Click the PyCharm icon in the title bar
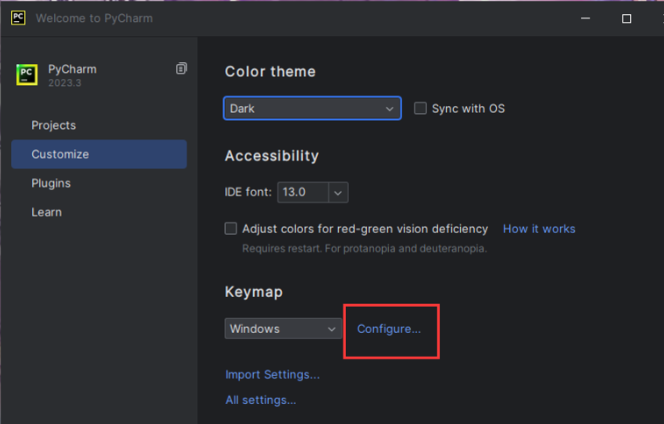The height and width of the screenshot is (424, 664). pos(18,18)
